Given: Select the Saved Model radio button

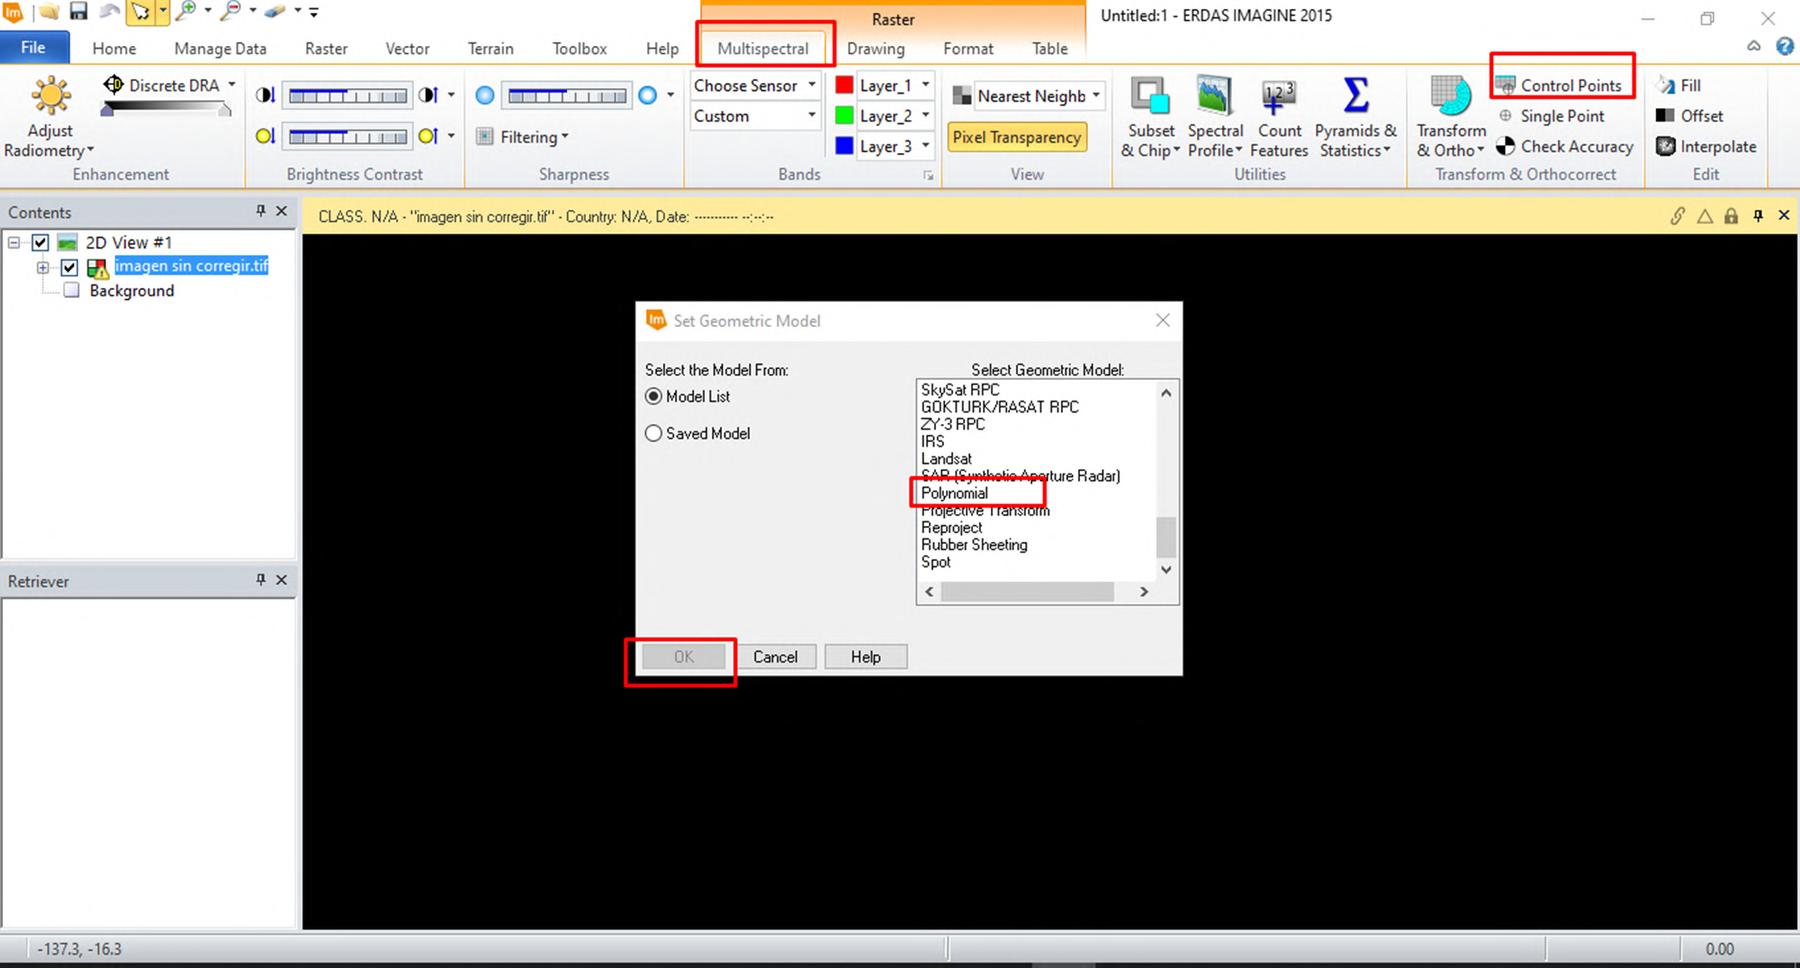Looking at the screenshot, I should (654, 434).
